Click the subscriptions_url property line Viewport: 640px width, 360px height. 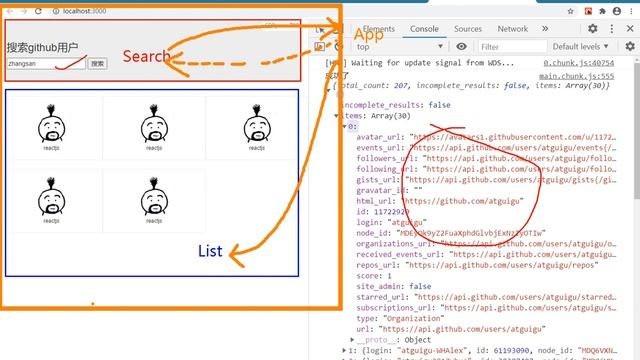click(486, 308)
